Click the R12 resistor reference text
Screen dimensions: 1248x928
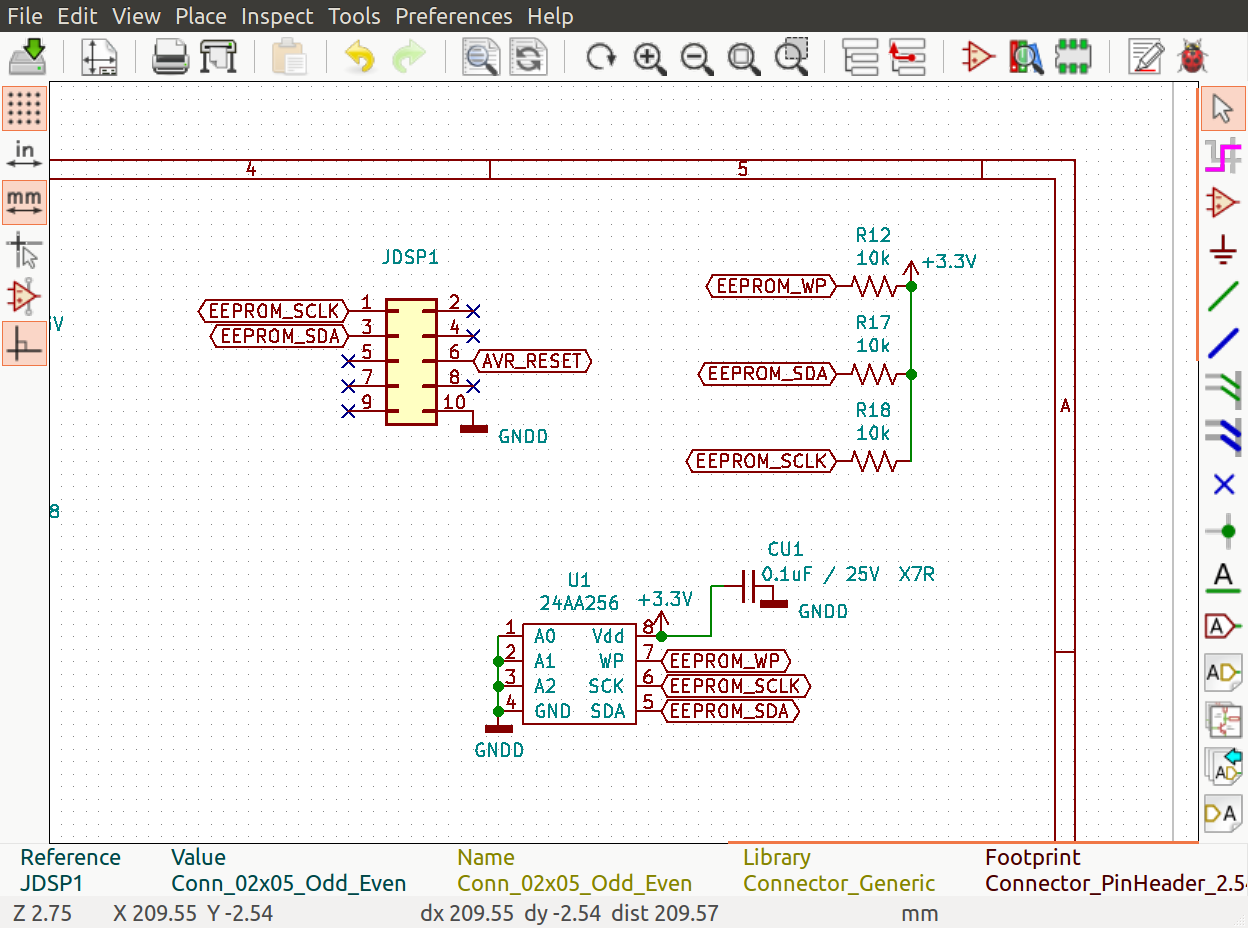click(x=873, y=235)
